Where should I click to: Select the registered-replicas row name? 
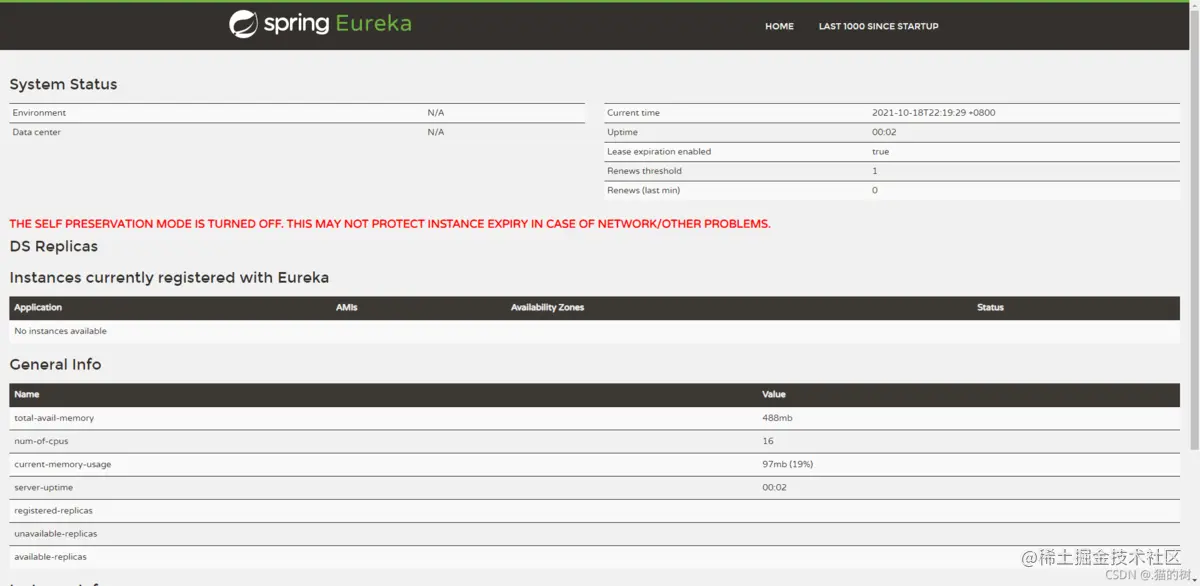tap(53, 510)
